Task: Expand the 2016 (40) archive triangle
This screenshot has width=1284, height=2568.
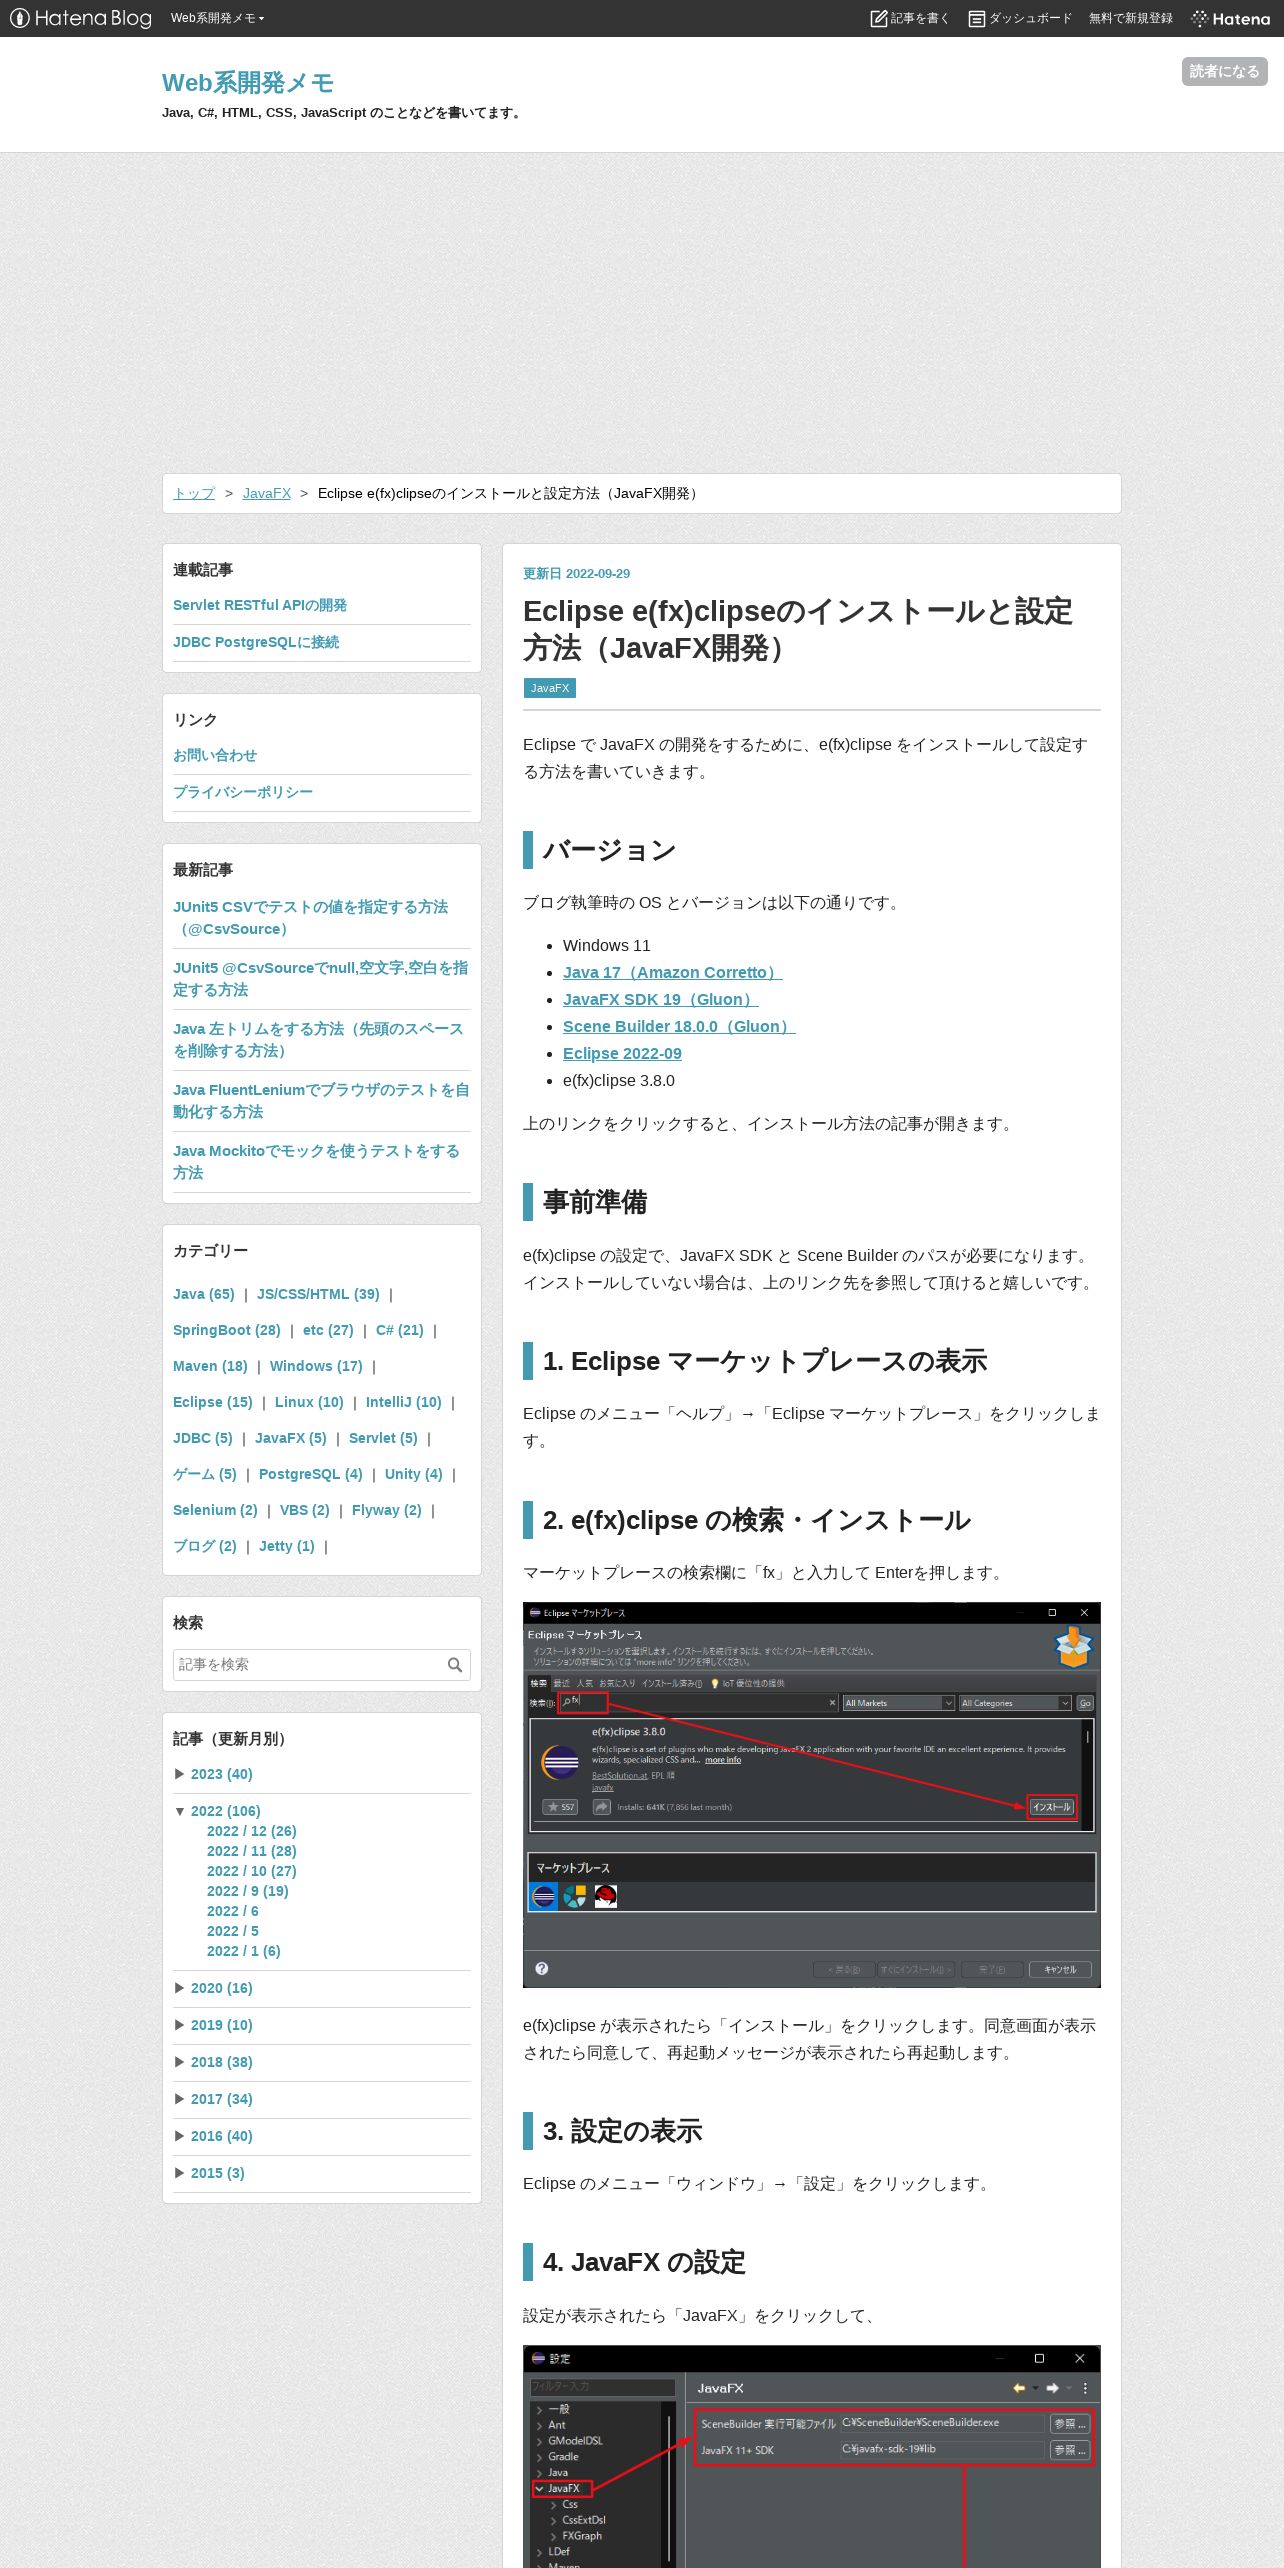Action: [180, 2136]
